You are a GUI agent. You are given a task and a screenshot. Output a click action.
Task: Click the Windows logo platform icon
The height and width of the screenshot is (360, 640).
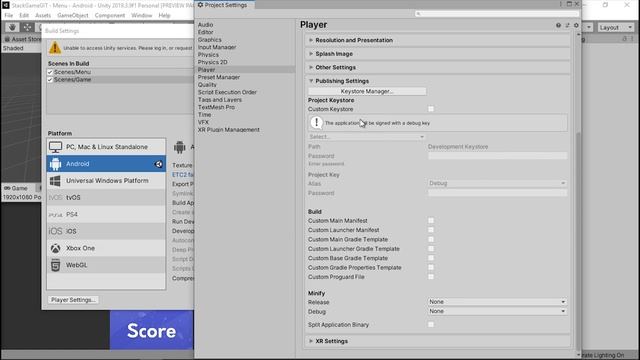[55, 180]
